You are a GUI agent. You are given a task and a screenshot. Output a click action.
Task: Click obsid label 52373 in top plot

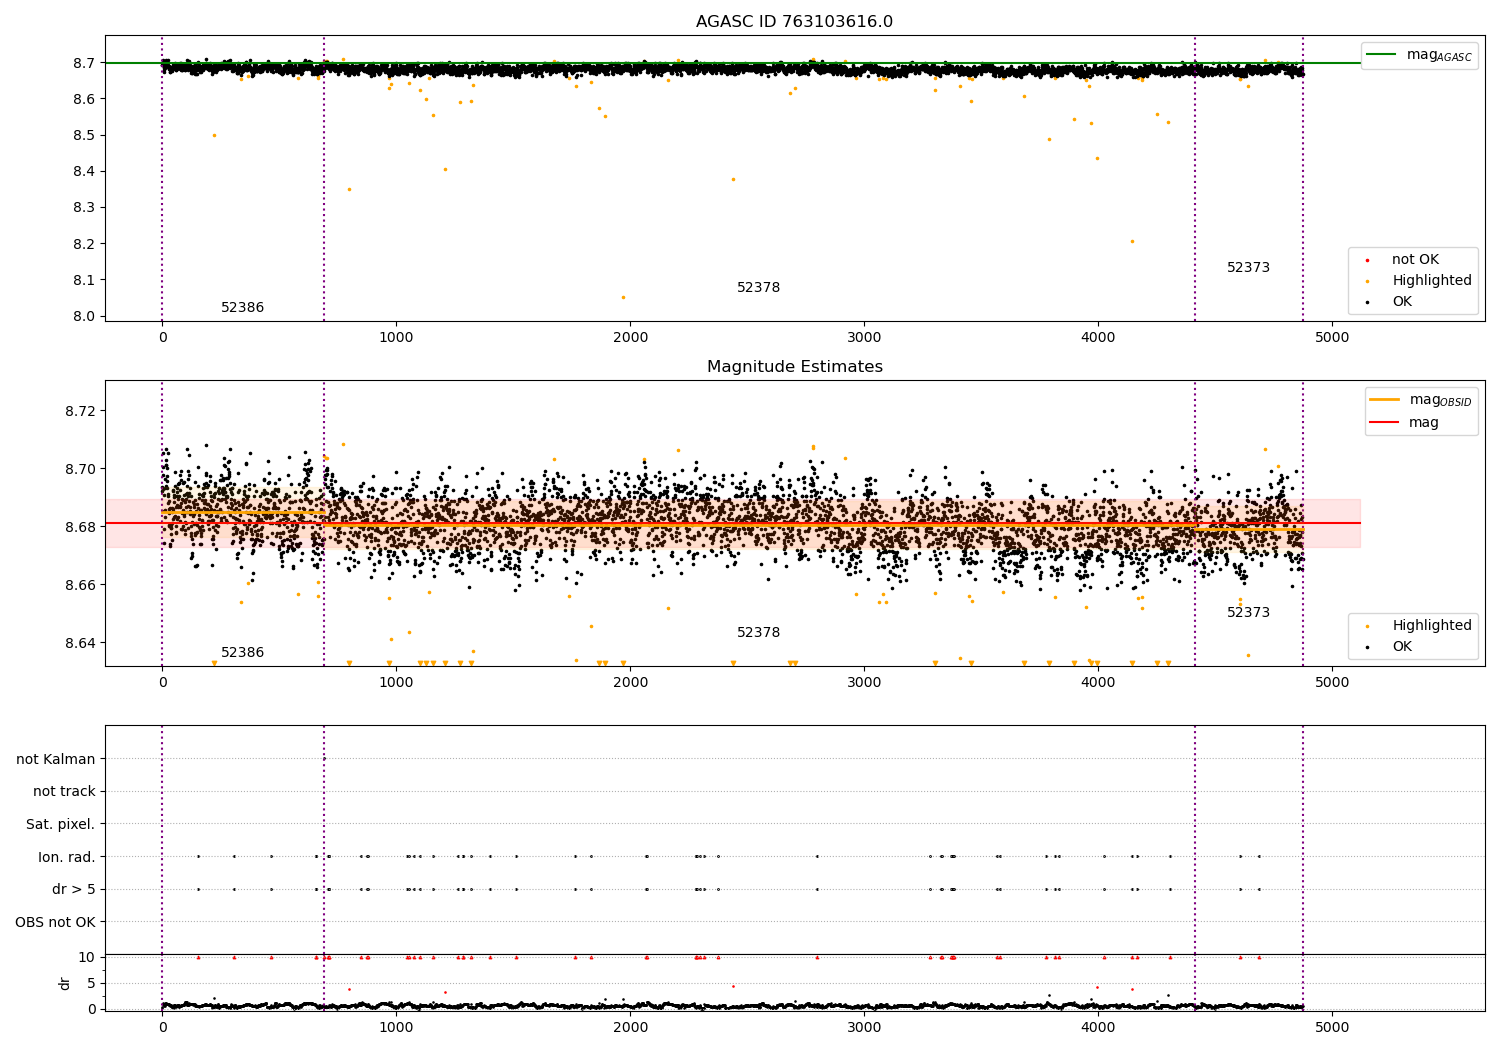pyautogui.click(x=1248, y=268)
